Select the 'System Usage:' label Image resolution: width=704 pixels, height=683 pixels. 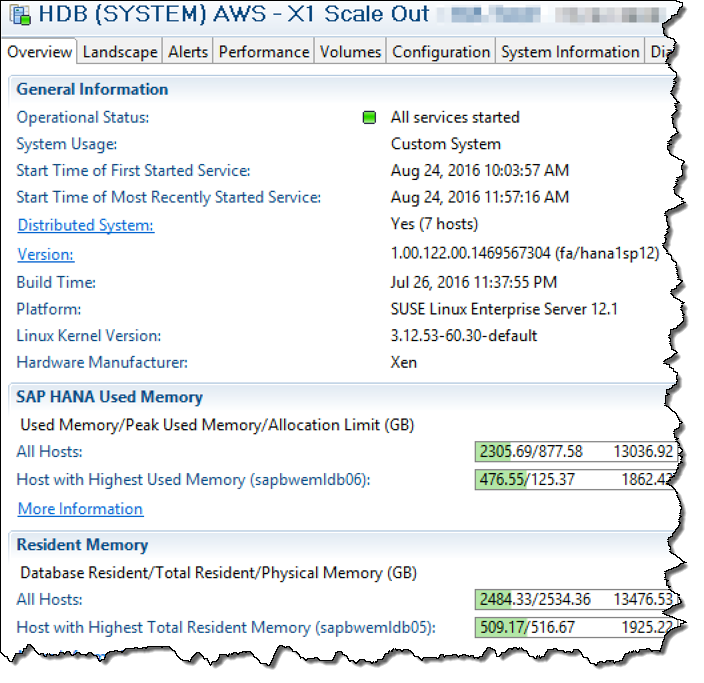[x=66, y=144]
